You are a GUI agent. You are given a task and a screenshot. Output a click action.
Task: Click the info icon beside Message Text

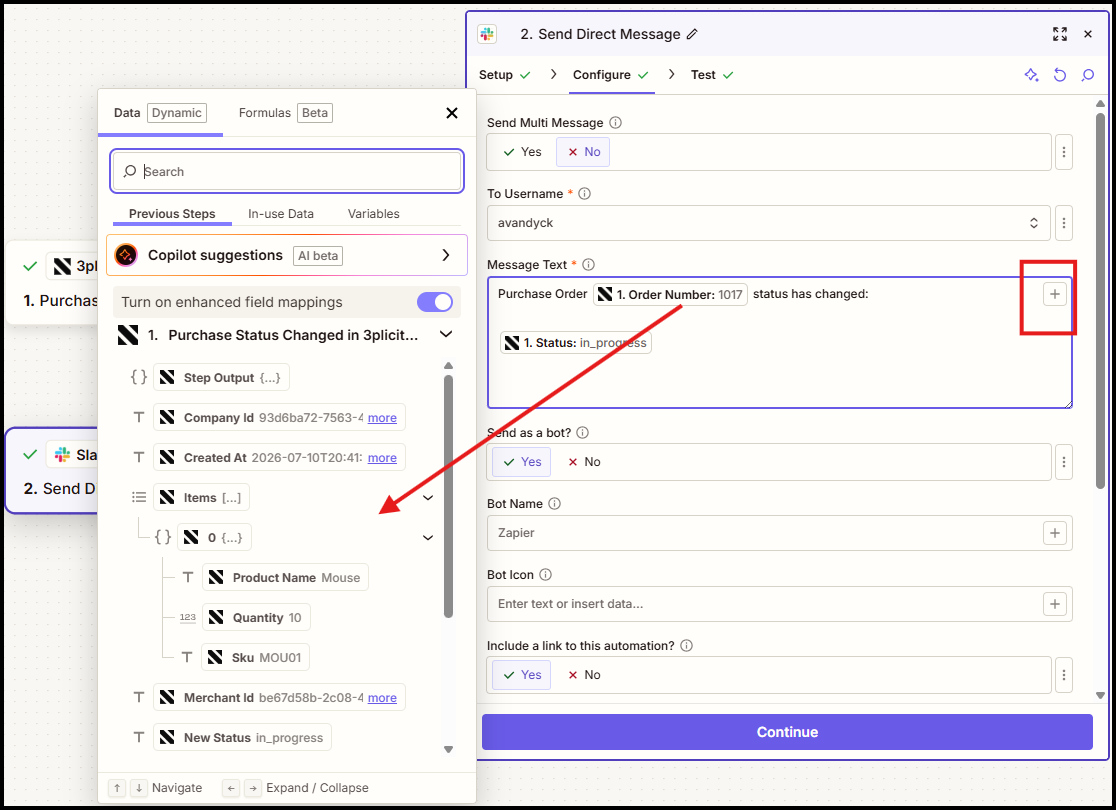point(589,265)
